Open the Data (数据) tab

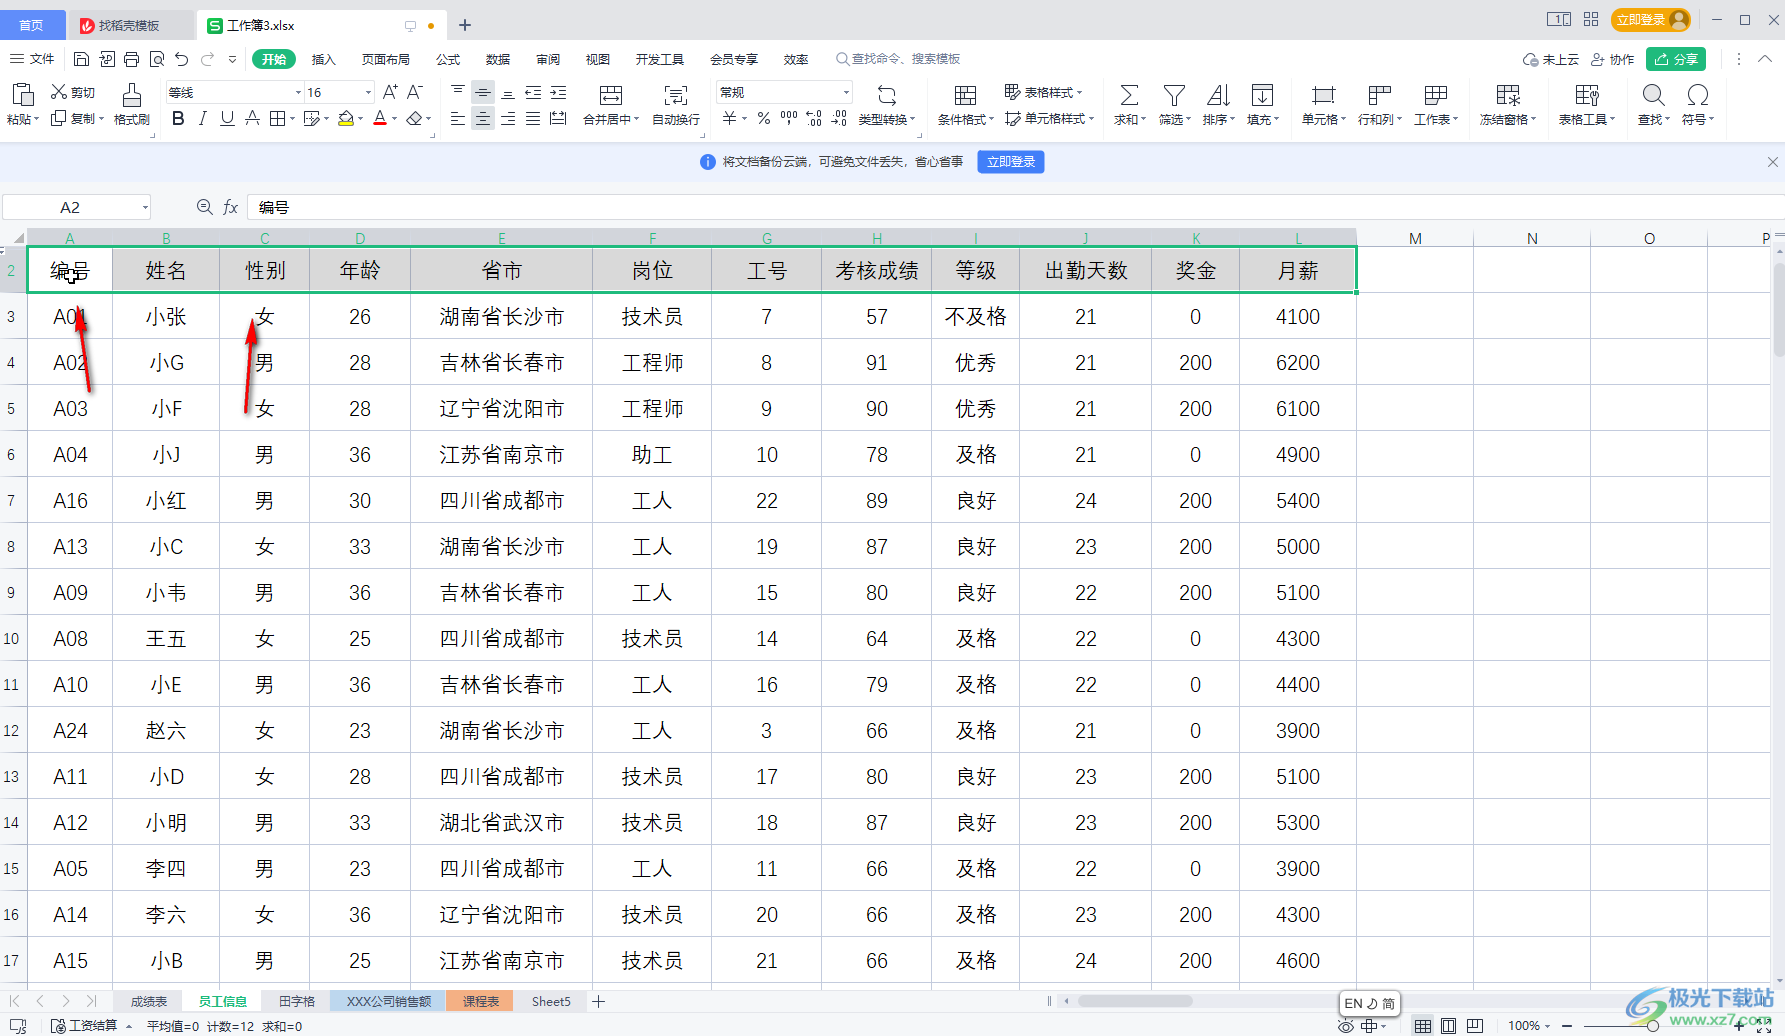[x=497, y=59]
